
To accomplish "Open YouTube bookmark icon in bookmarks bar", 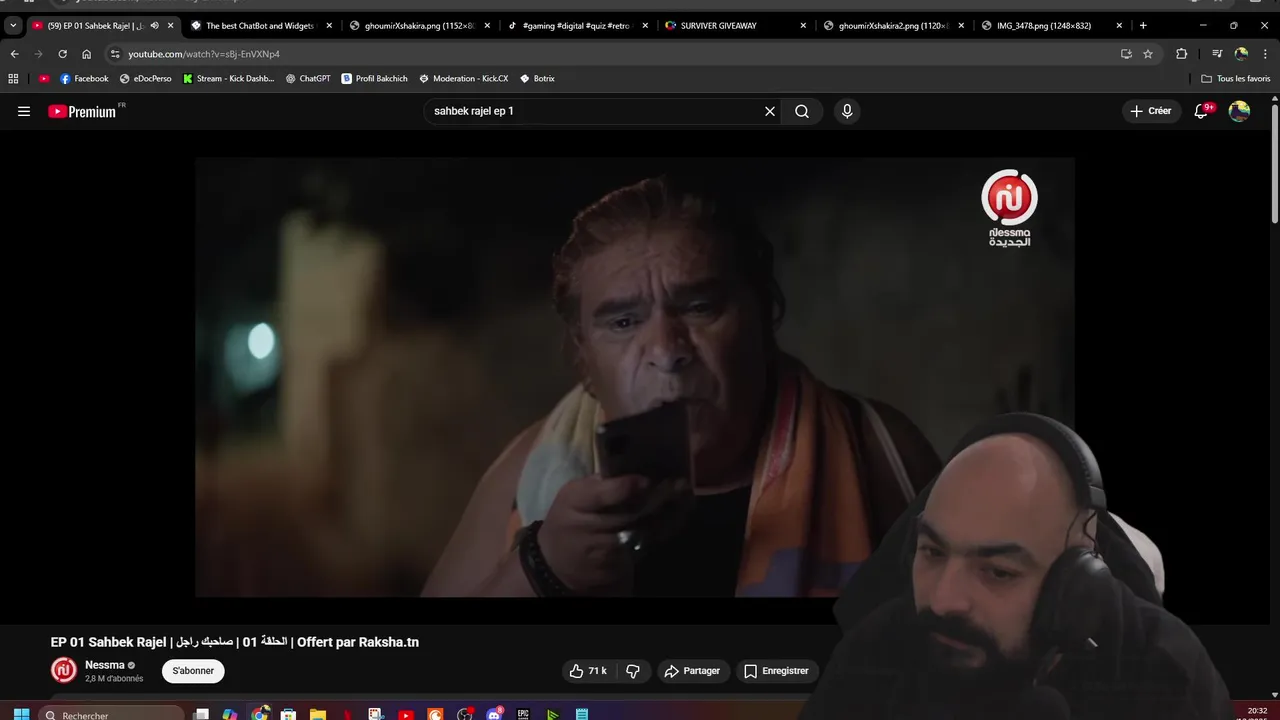I will (44, 78).
